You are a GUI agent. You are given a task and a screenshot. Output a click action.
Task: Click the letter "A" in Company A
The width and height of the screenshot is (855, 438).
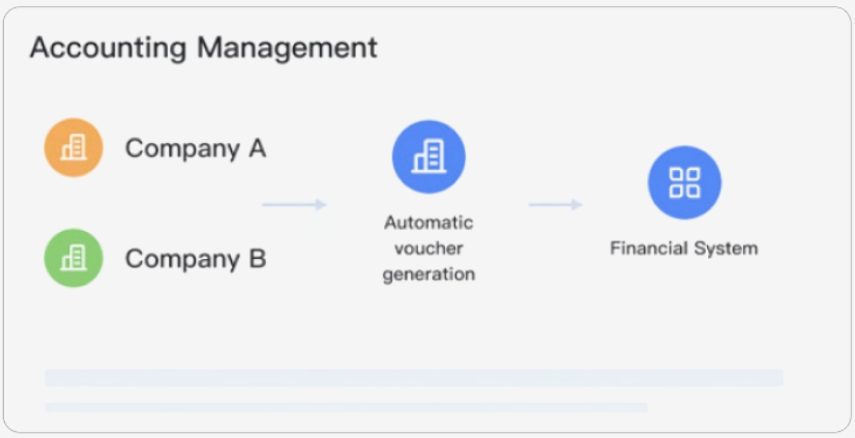pyautogui.click(x=256, y=149)
